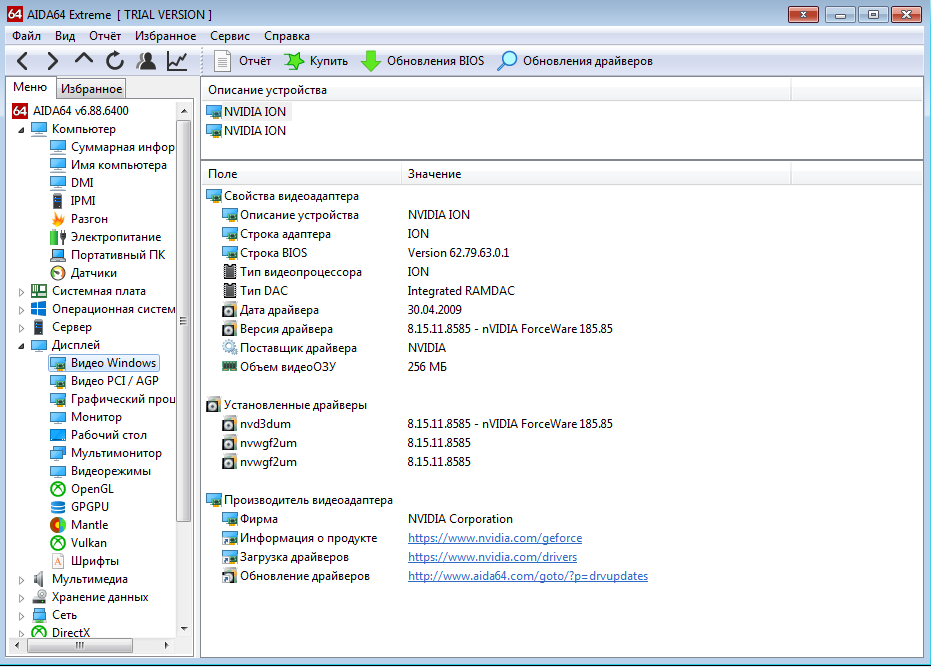Open the Справка menu

(x=287, y=36)
